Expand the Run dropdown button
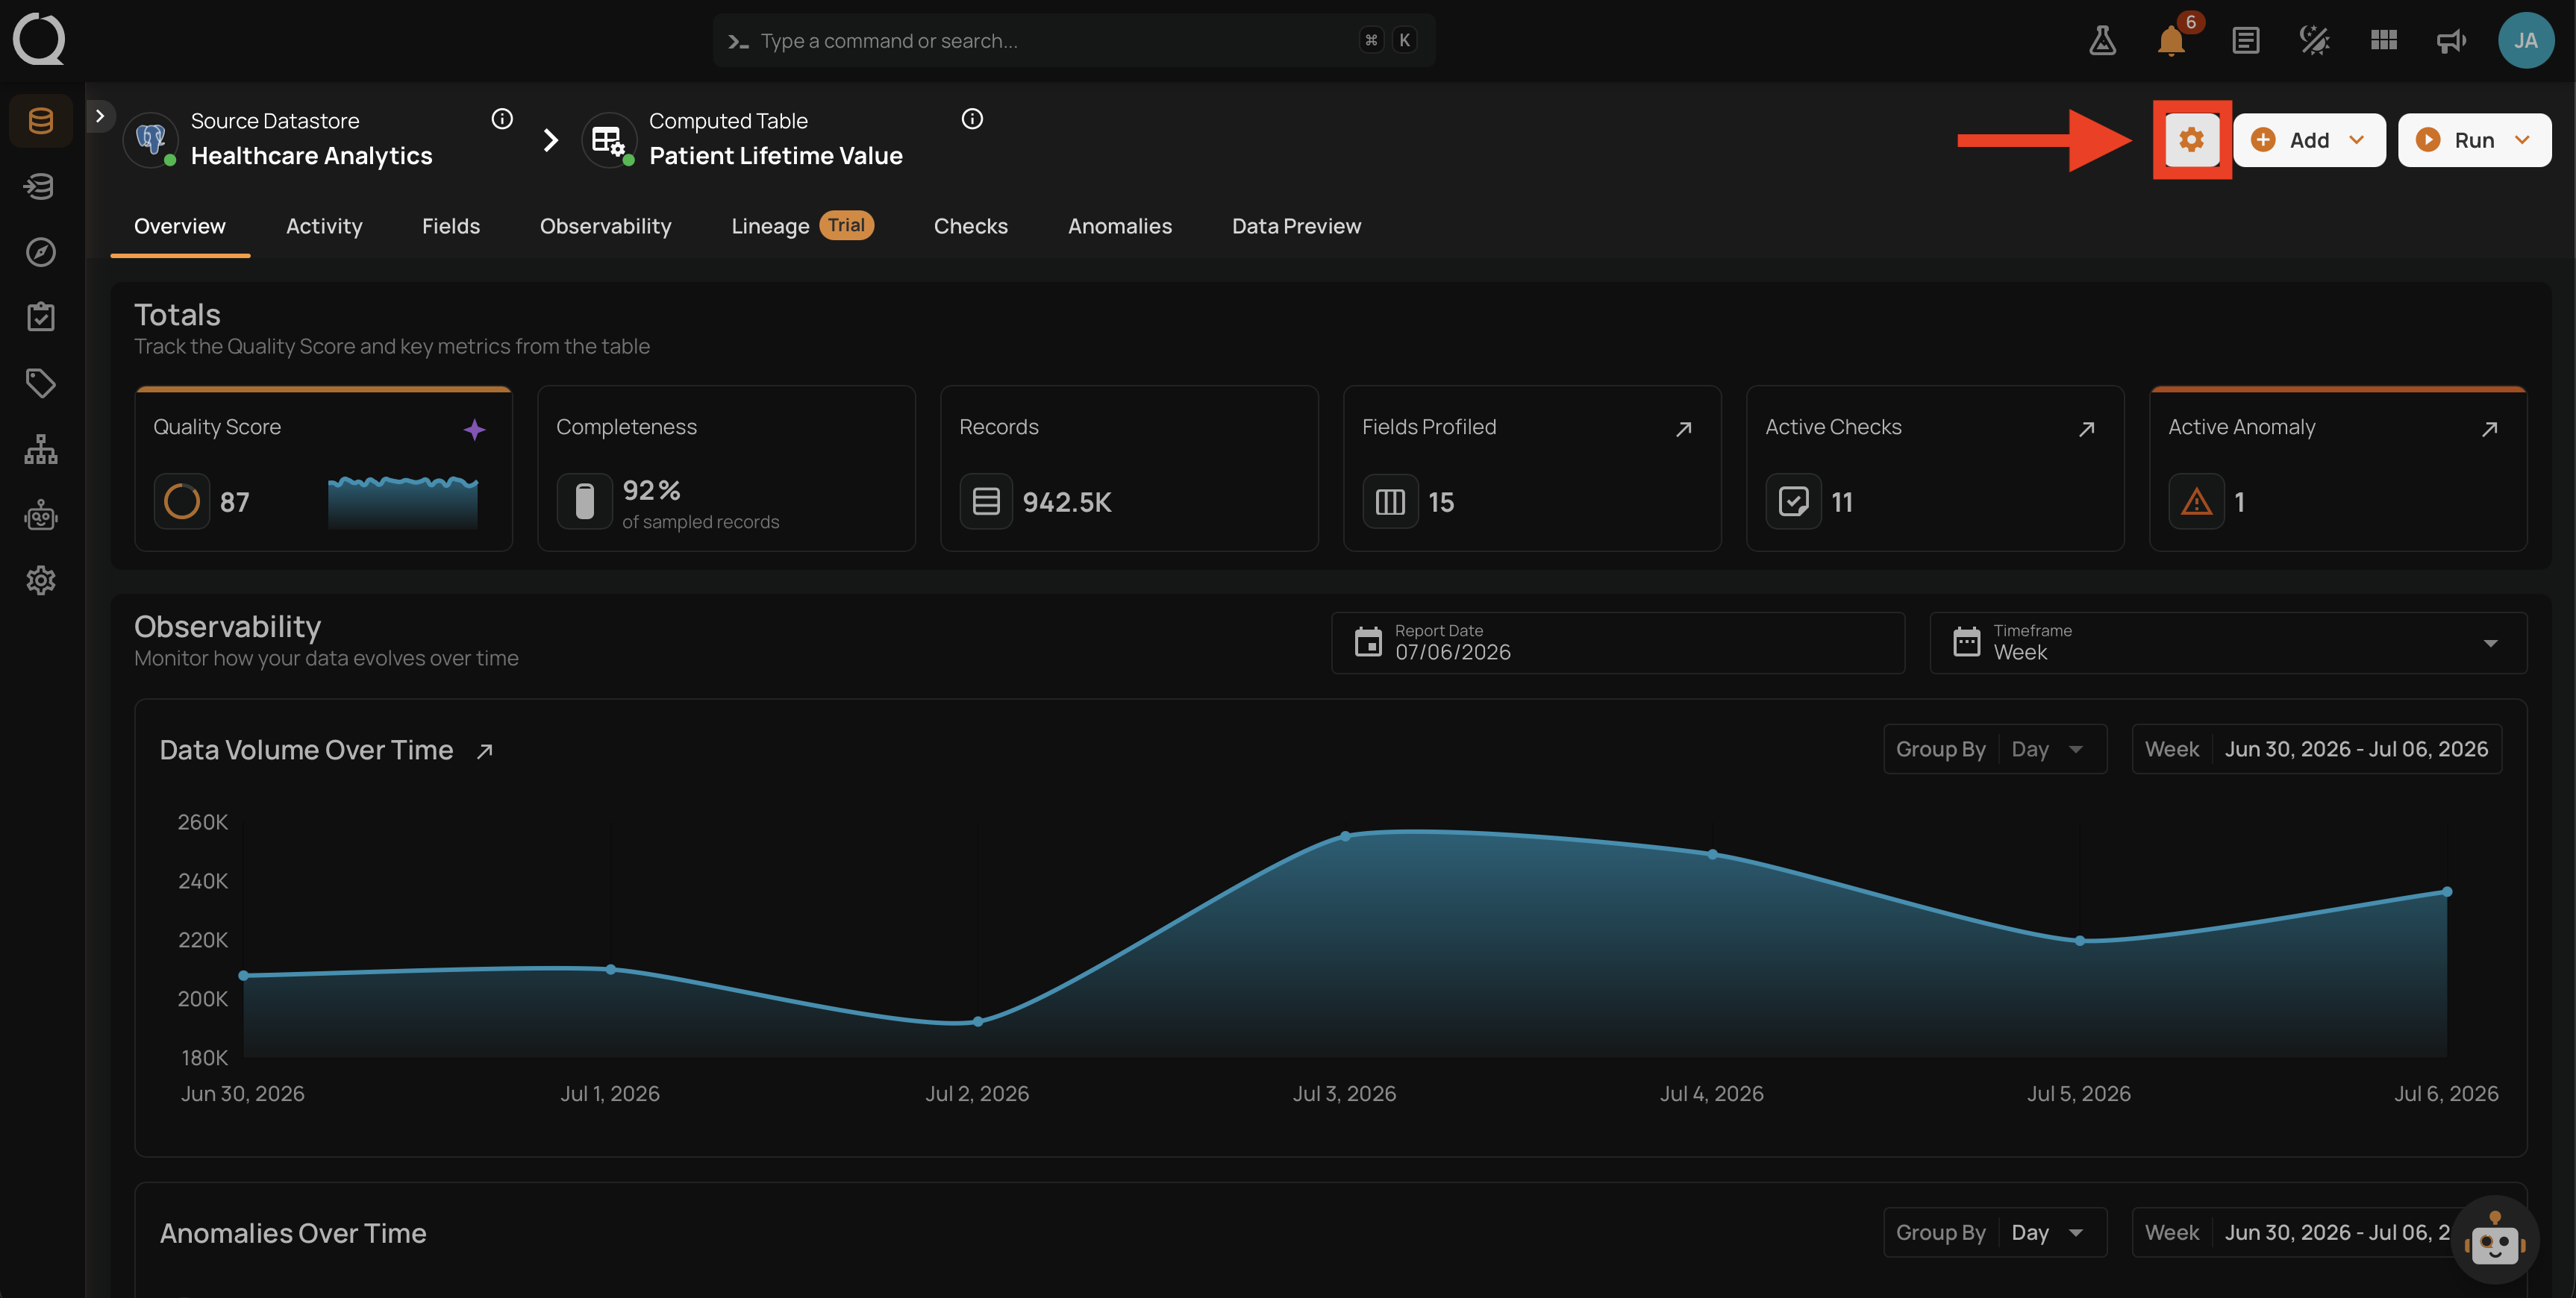 (2474, 140)
